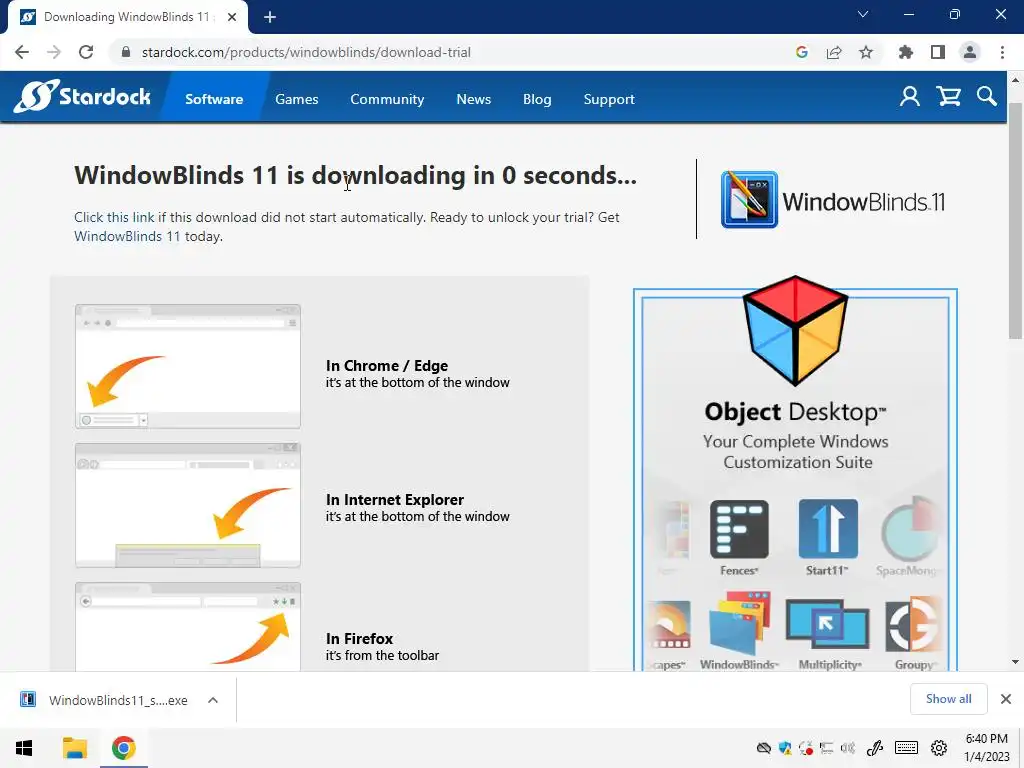Close the Downloading WindowBlinds 11 tab

tap(232, 17)
